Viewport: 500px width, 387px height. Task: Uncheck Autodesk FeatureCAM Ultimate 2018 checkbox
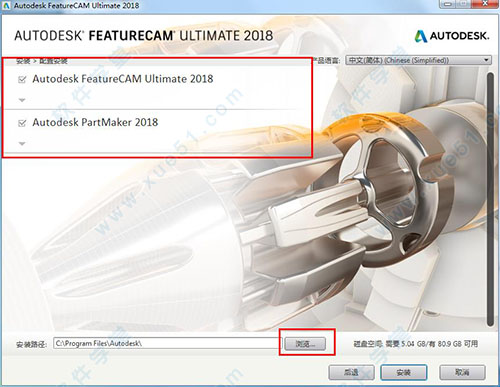pos(22,80)
